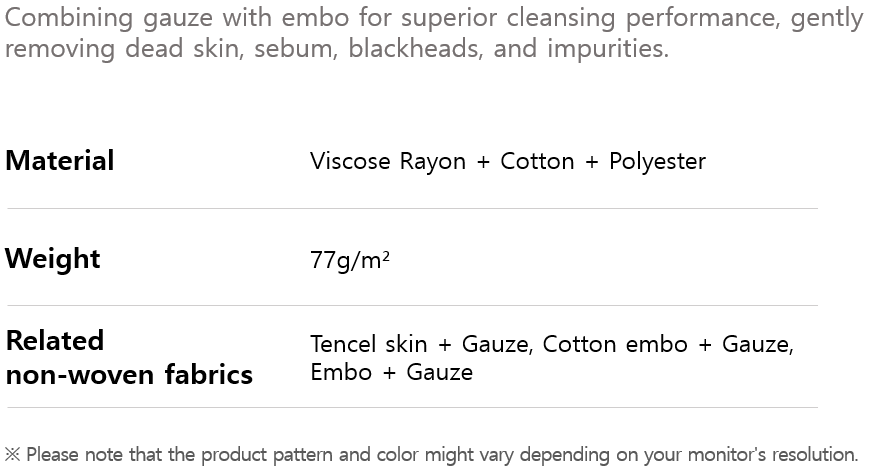Click 'Polyester' in the material value
Viewport: 872px width, 467px height.
tap(657, 162)
